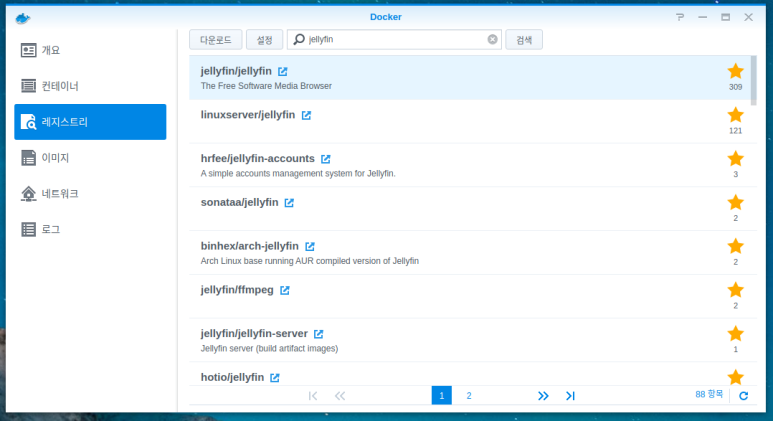This screenshot has width=773, height=421.
Task: Open external link for hrfee/jellyfin-accounts
Action: coord(325,159)
